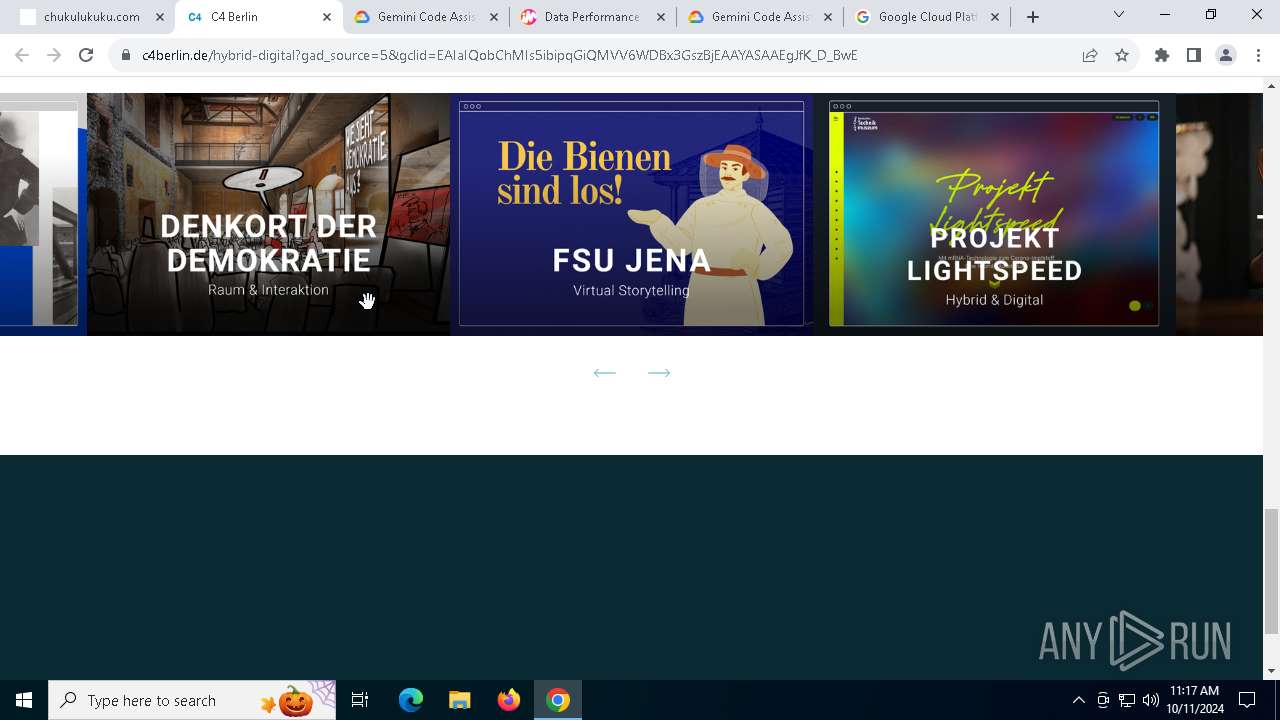This screenshot has height=720, width=1280.
Task: Bookmark this page with star
Action: (1122, 55)
